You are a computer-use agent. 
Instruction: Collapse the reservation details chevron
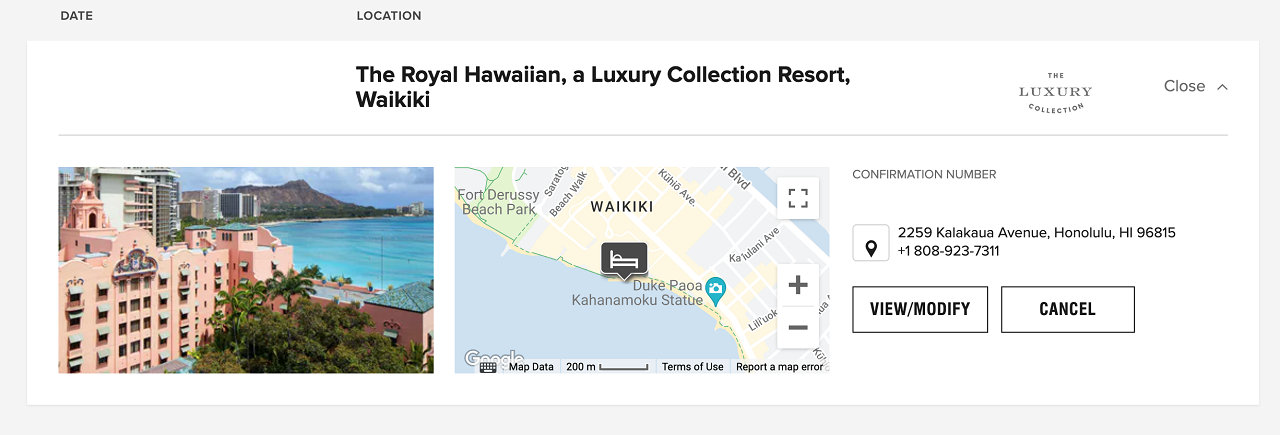click(x=1222, y=87)
